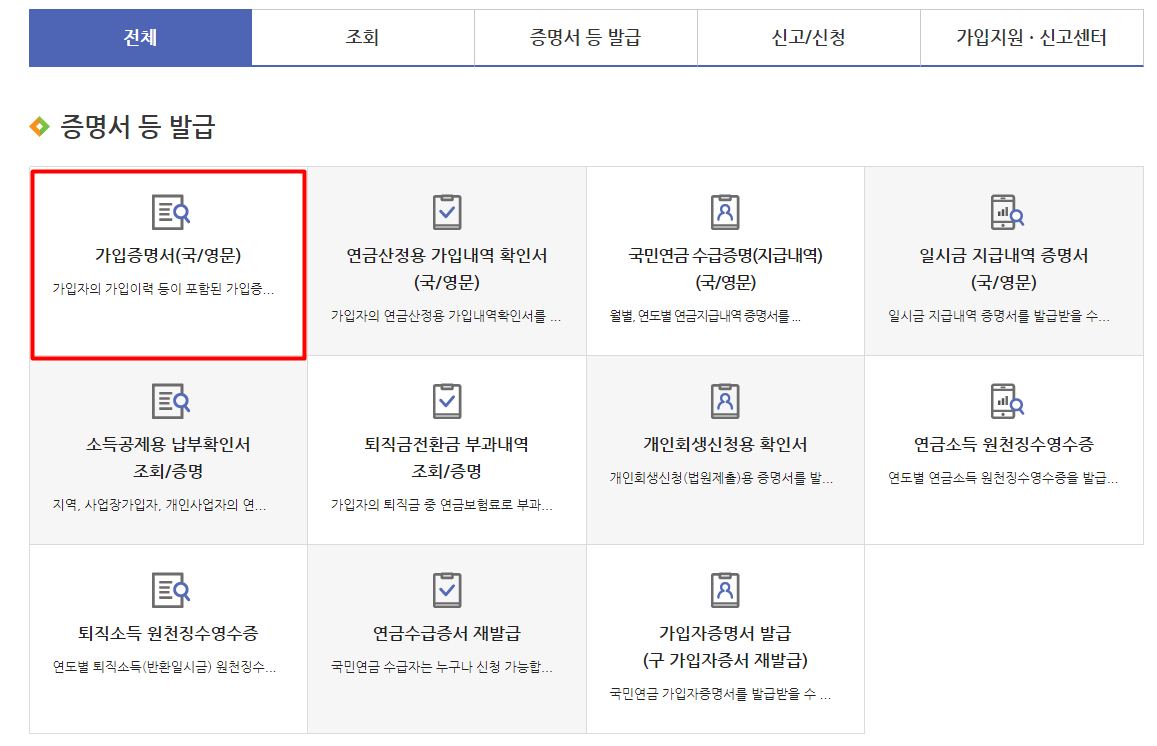Select the 퇴직금전환금 부과내역 clipboard icon
This screenshot has width=1157, height=746.
[445, 398]
